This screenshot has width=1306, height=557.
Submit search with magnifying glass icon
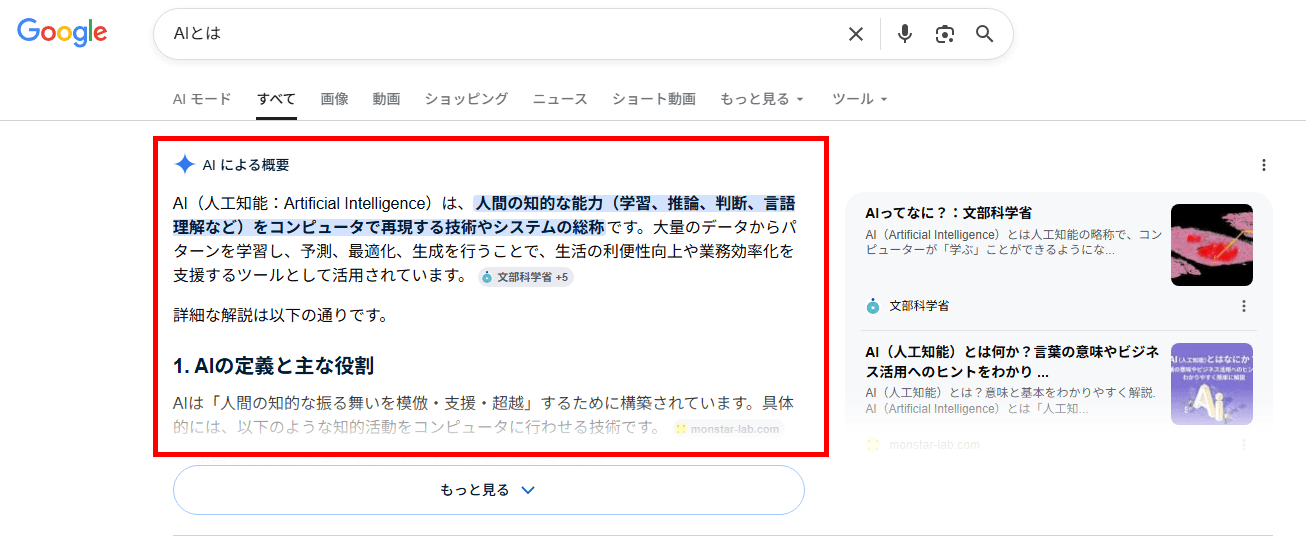(985, 34)
